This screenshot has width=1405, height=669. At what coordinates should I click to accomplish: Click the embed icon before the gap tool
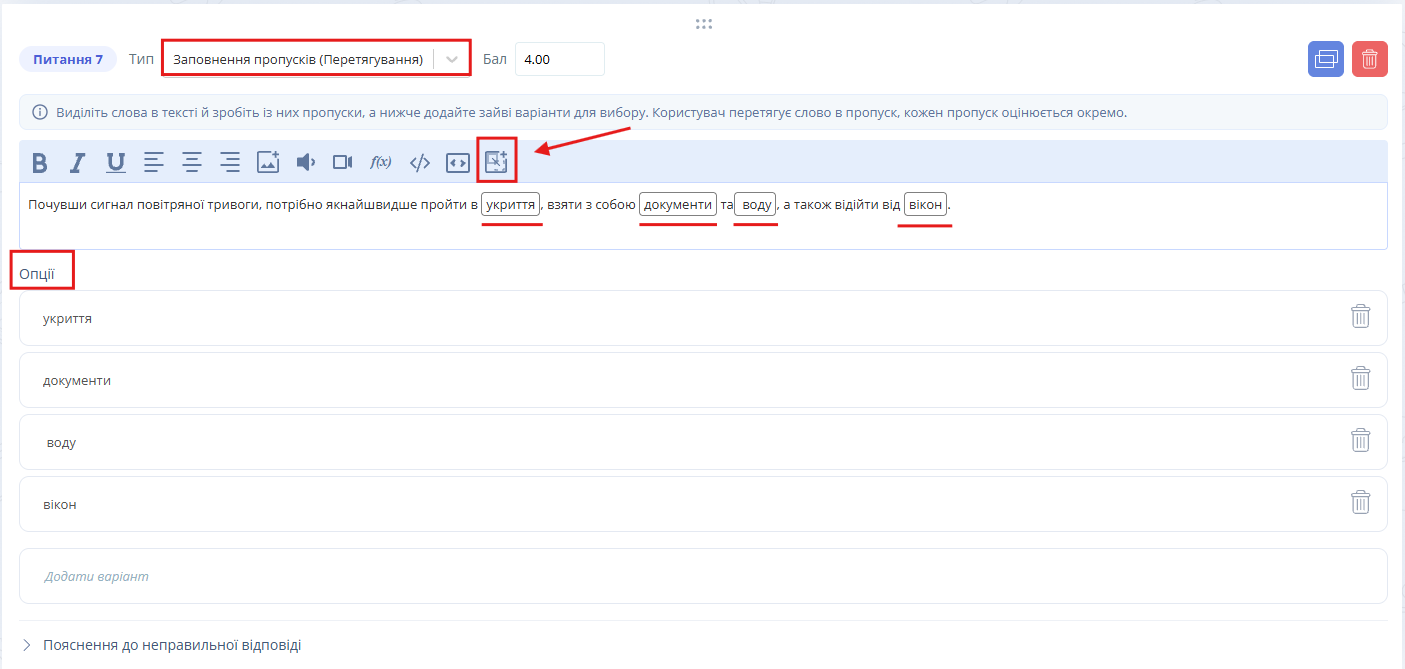point(458,162)
